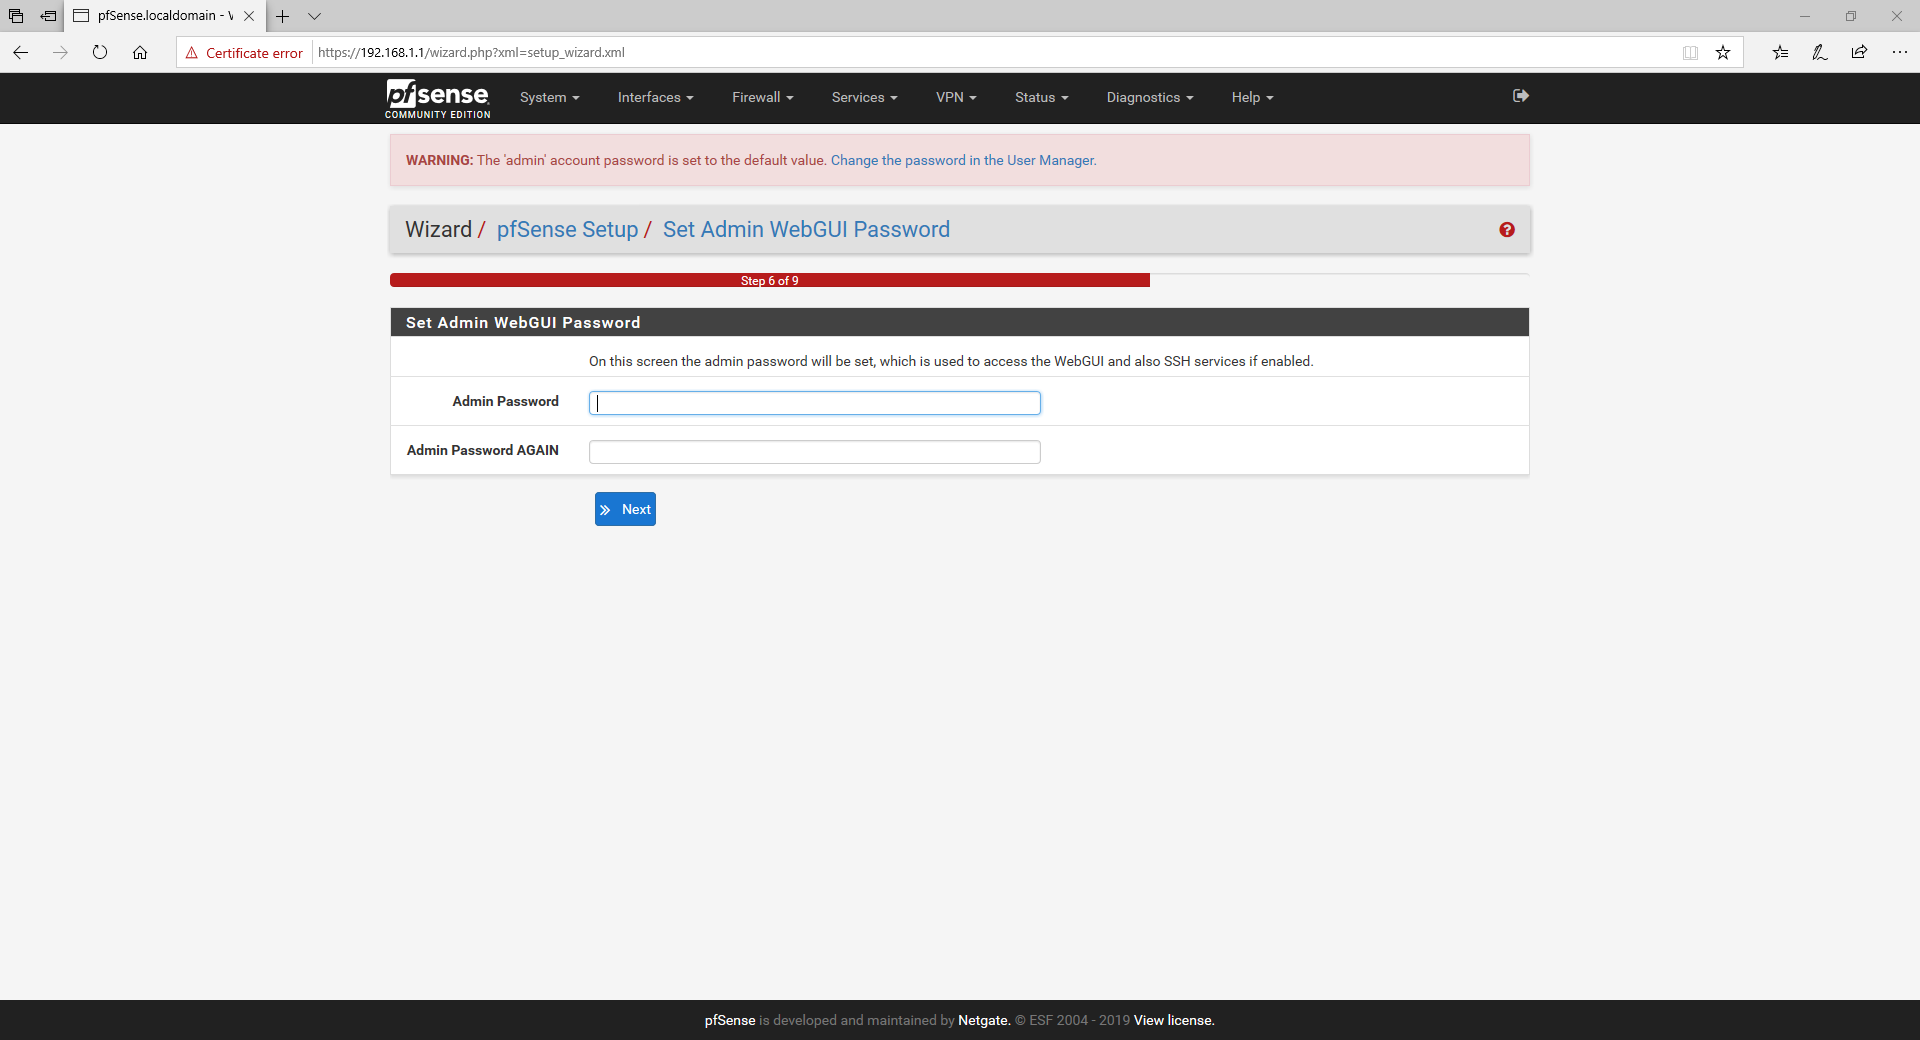Click the Step 6 of 9 progress bar
1920x1040 pixels.
769,281
